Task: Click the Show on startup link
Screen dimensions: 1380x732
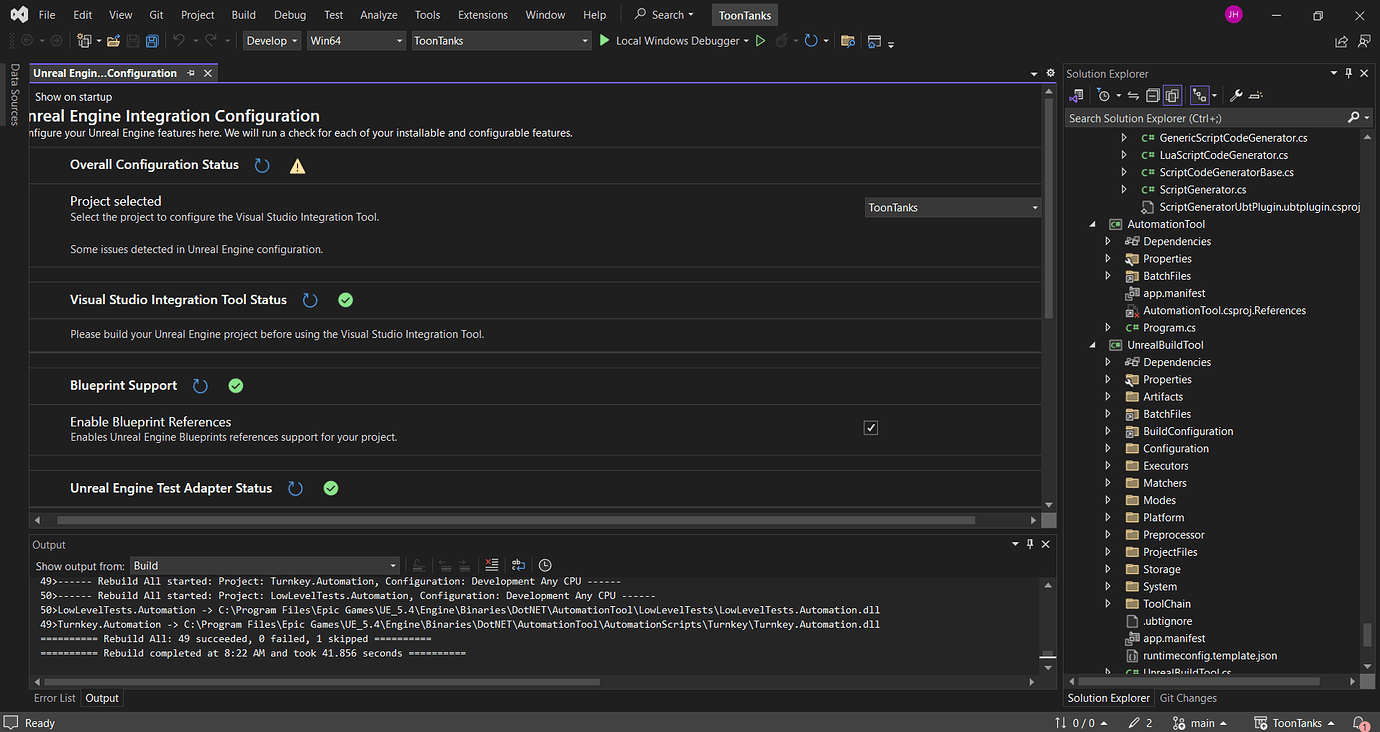Action: 72,96
